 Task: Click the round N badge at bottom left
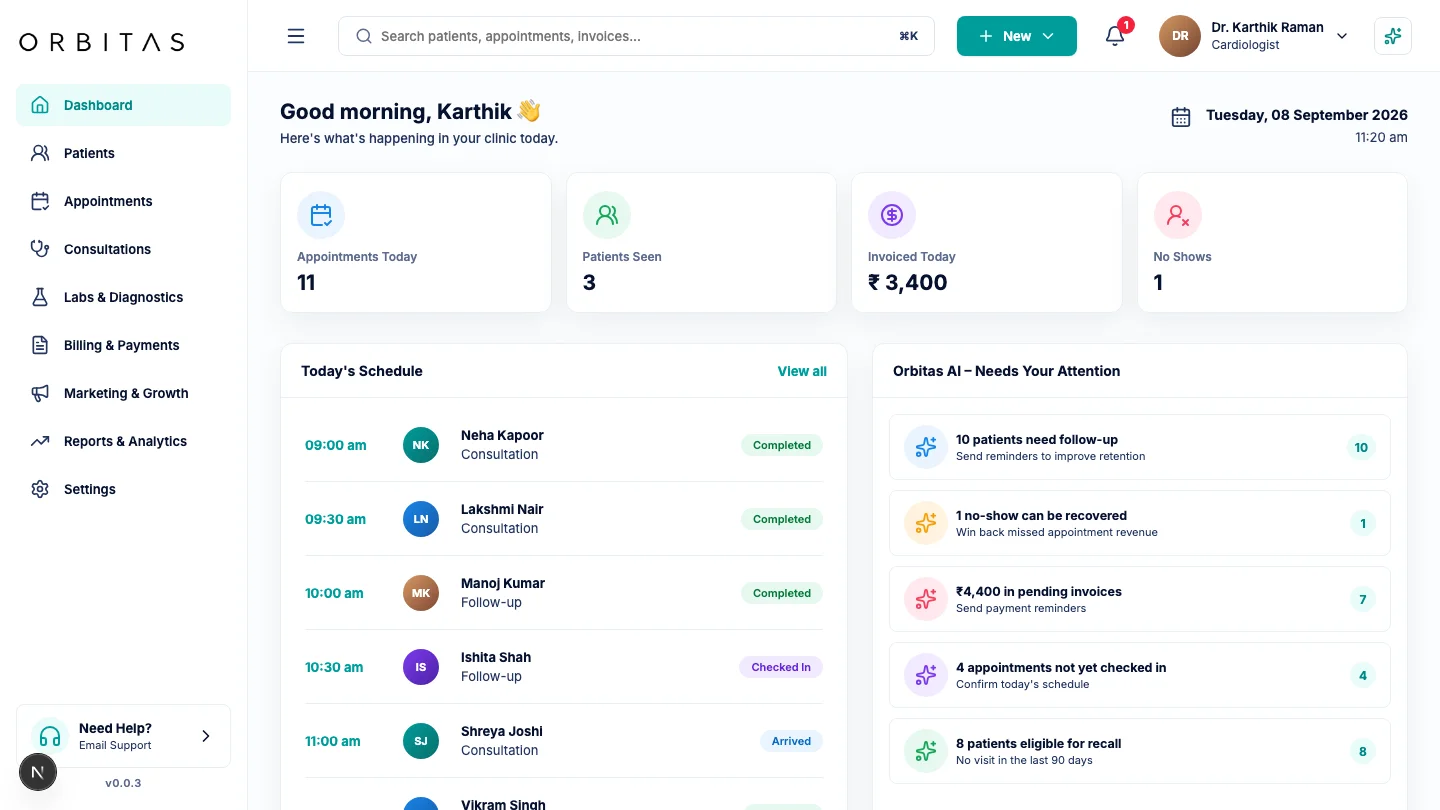pyautogui.click(x=38, y=772)
